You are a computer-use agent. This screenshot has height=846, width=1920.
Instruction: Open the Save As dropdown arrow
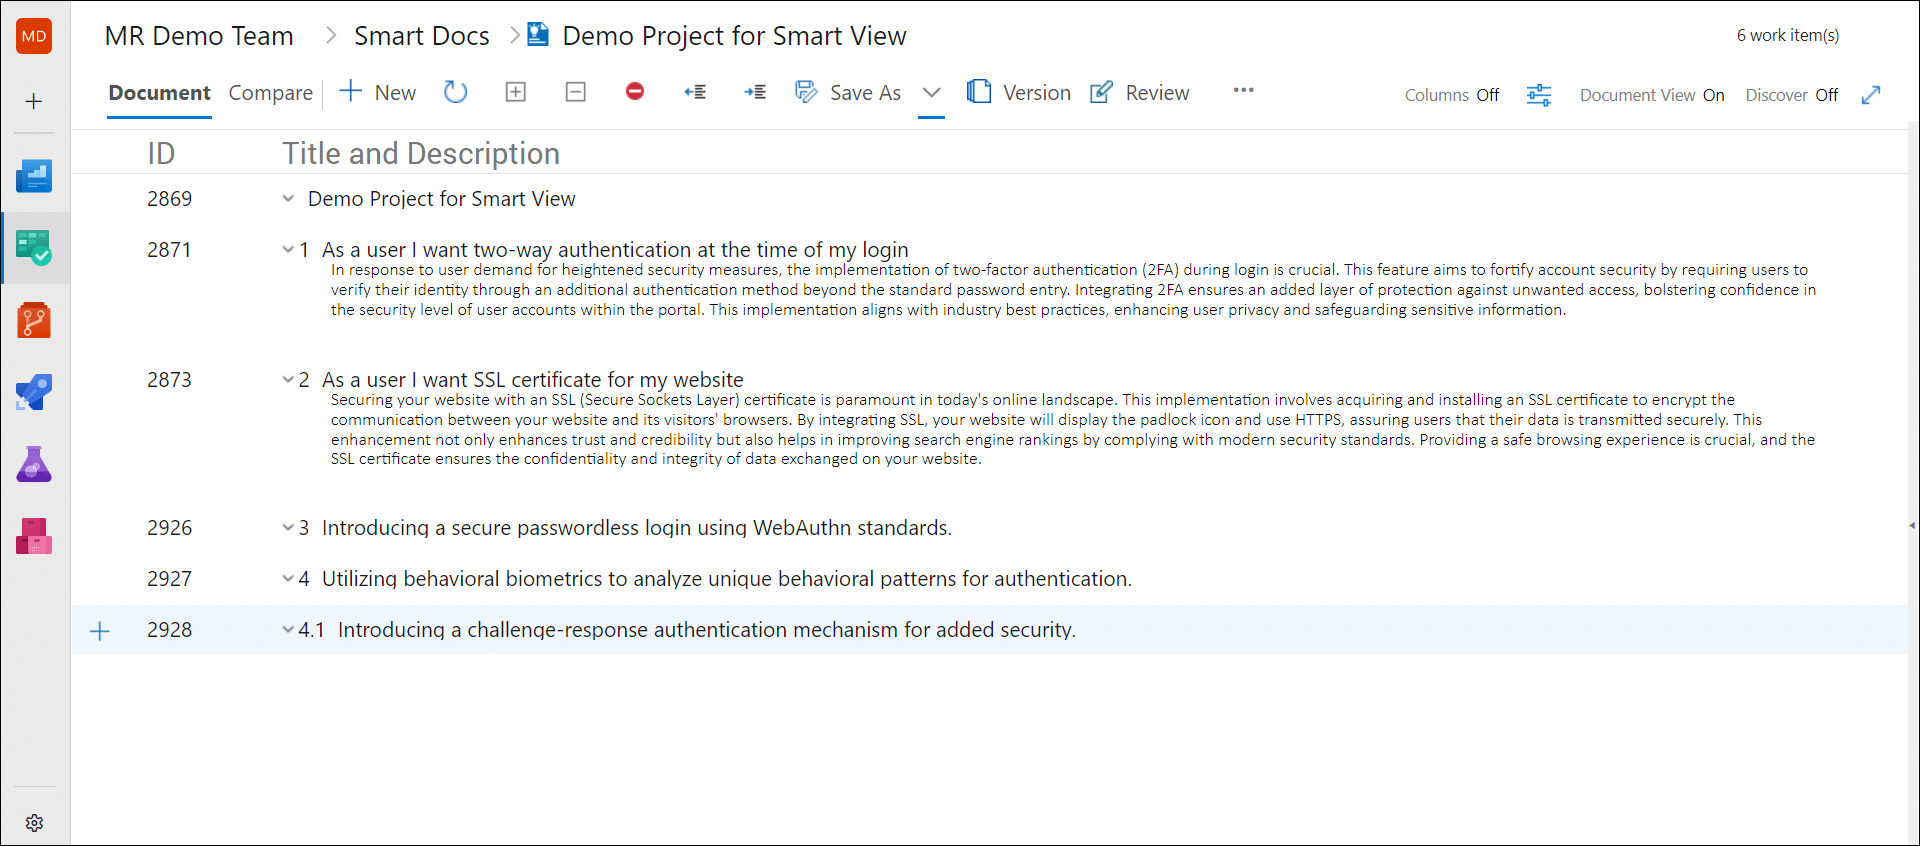[x=931, y=92]
